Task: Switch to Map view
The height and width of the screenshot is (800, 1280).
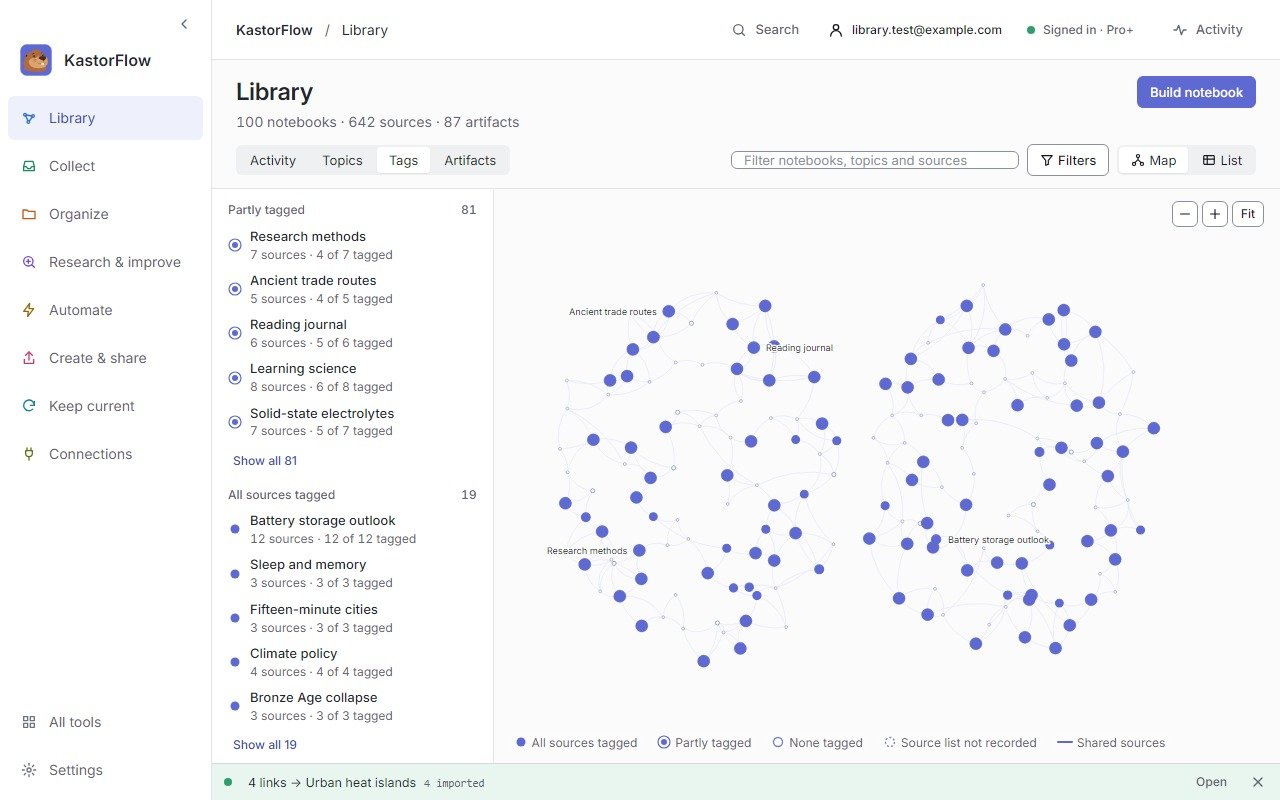Action: click(1154, 160)
